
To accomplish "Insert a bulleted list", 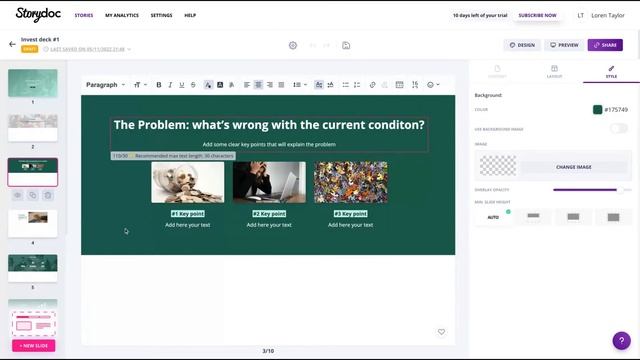I will (x=346, y=85).
